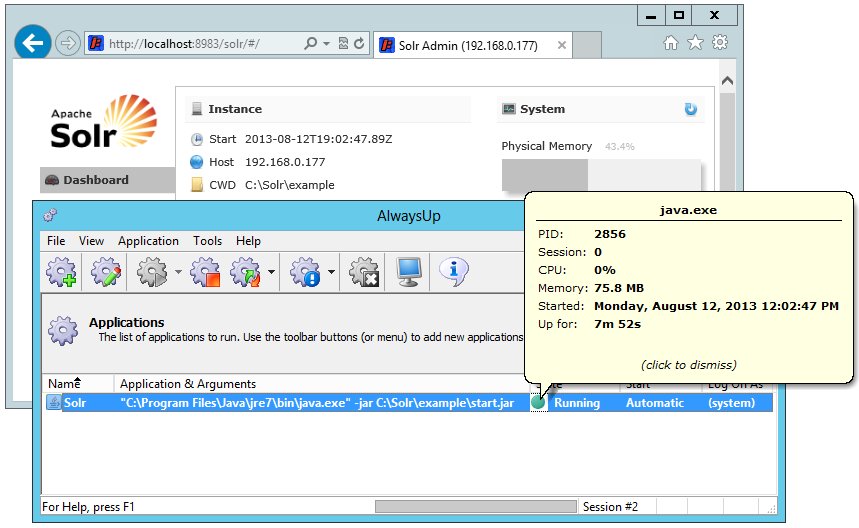Click the Running state cell

pyautogui.click(x=577, y=403)
